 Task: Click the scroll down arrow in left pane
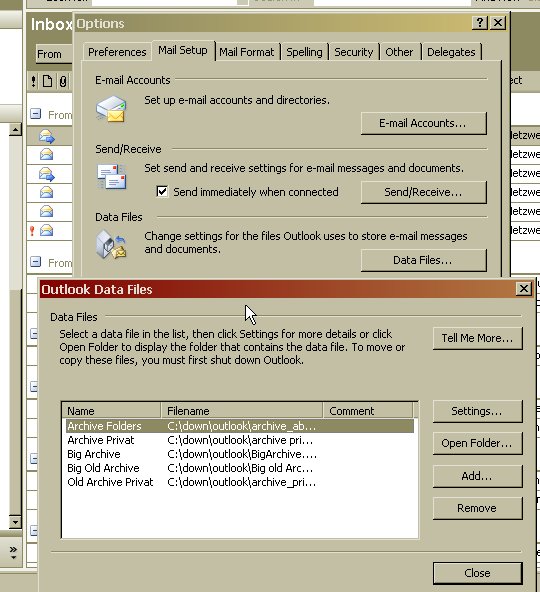[x=15, y=522]
